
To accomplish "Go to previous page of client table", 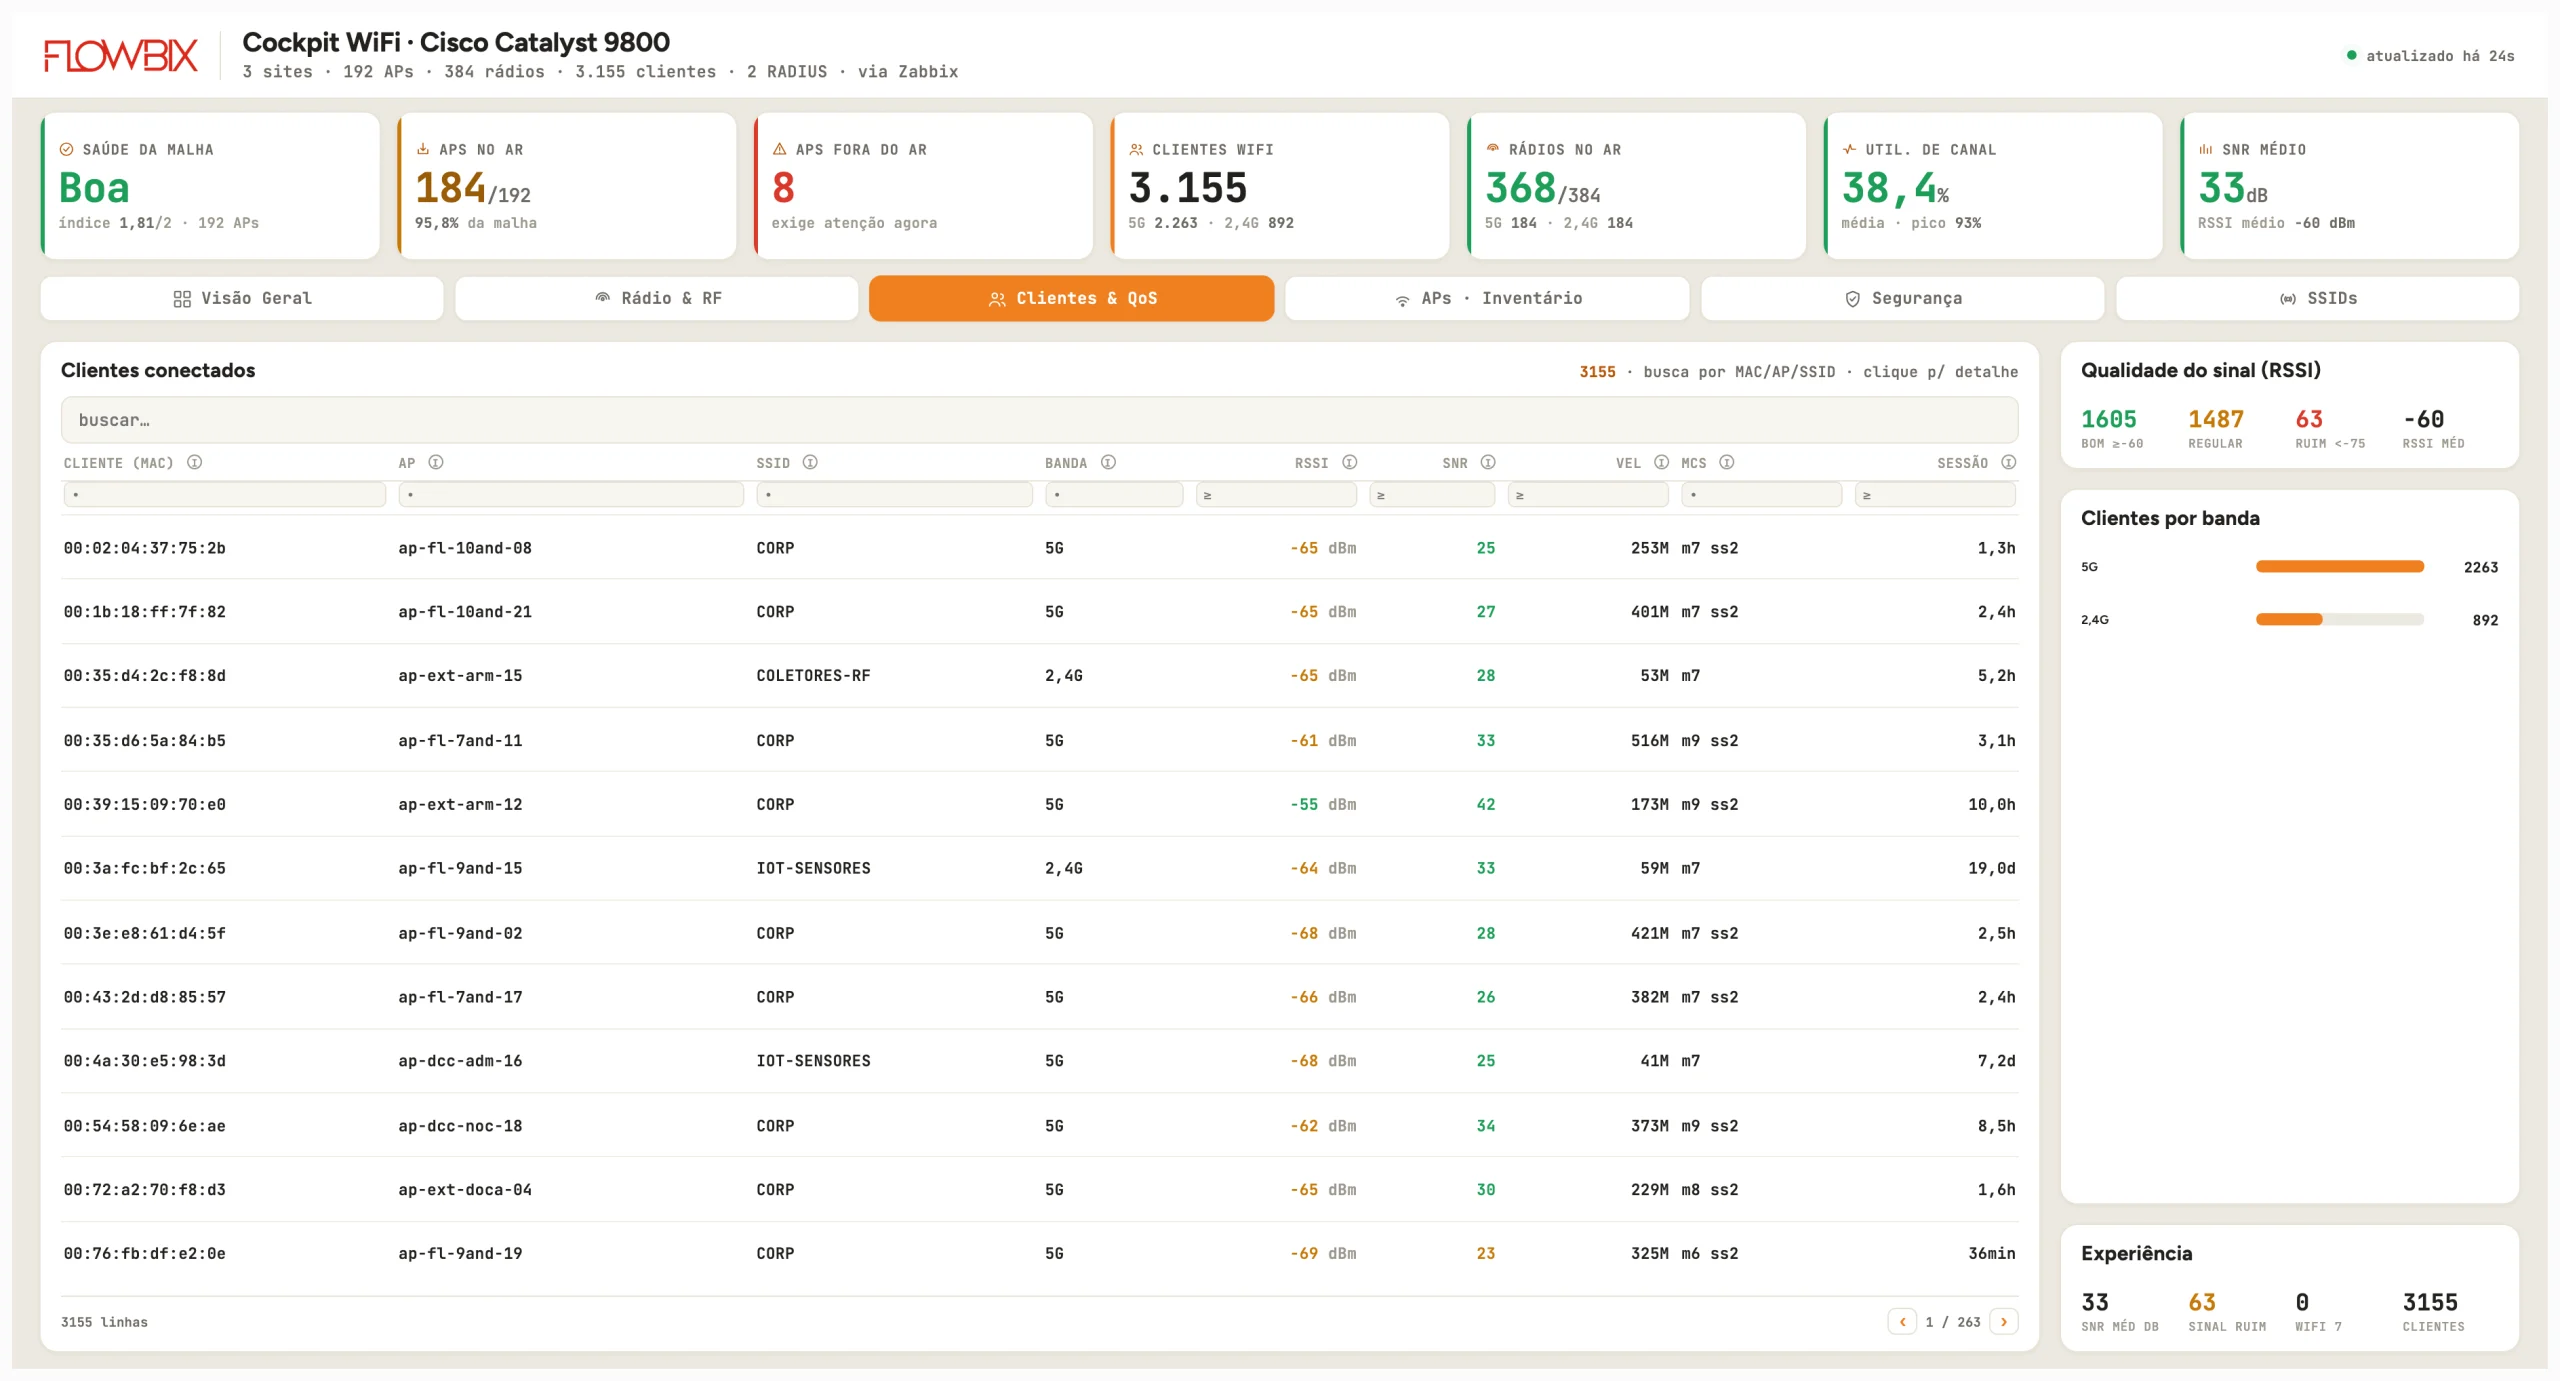I will [1902, 1321].
